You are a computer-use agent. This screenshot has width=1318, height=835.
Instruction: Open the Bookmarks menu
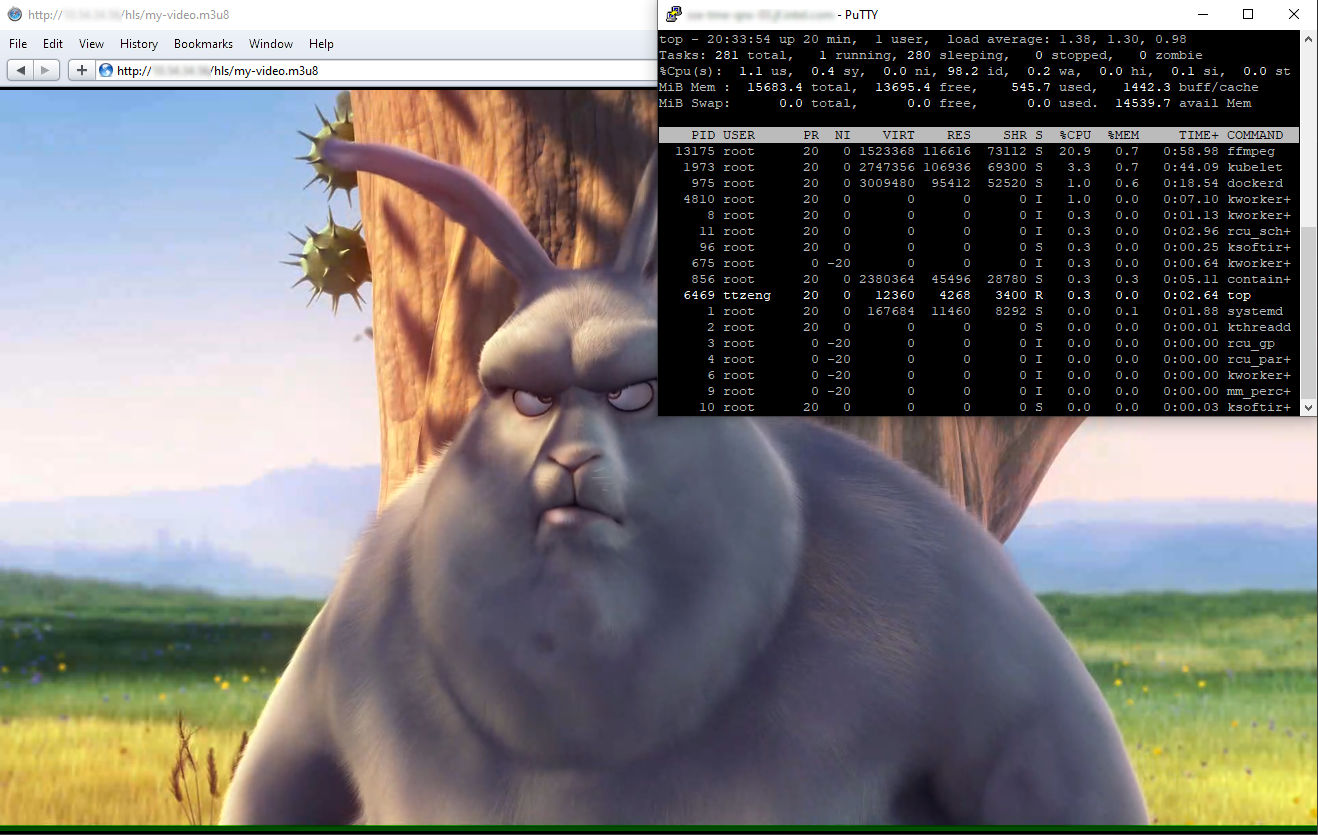click(x=203, y=44)
